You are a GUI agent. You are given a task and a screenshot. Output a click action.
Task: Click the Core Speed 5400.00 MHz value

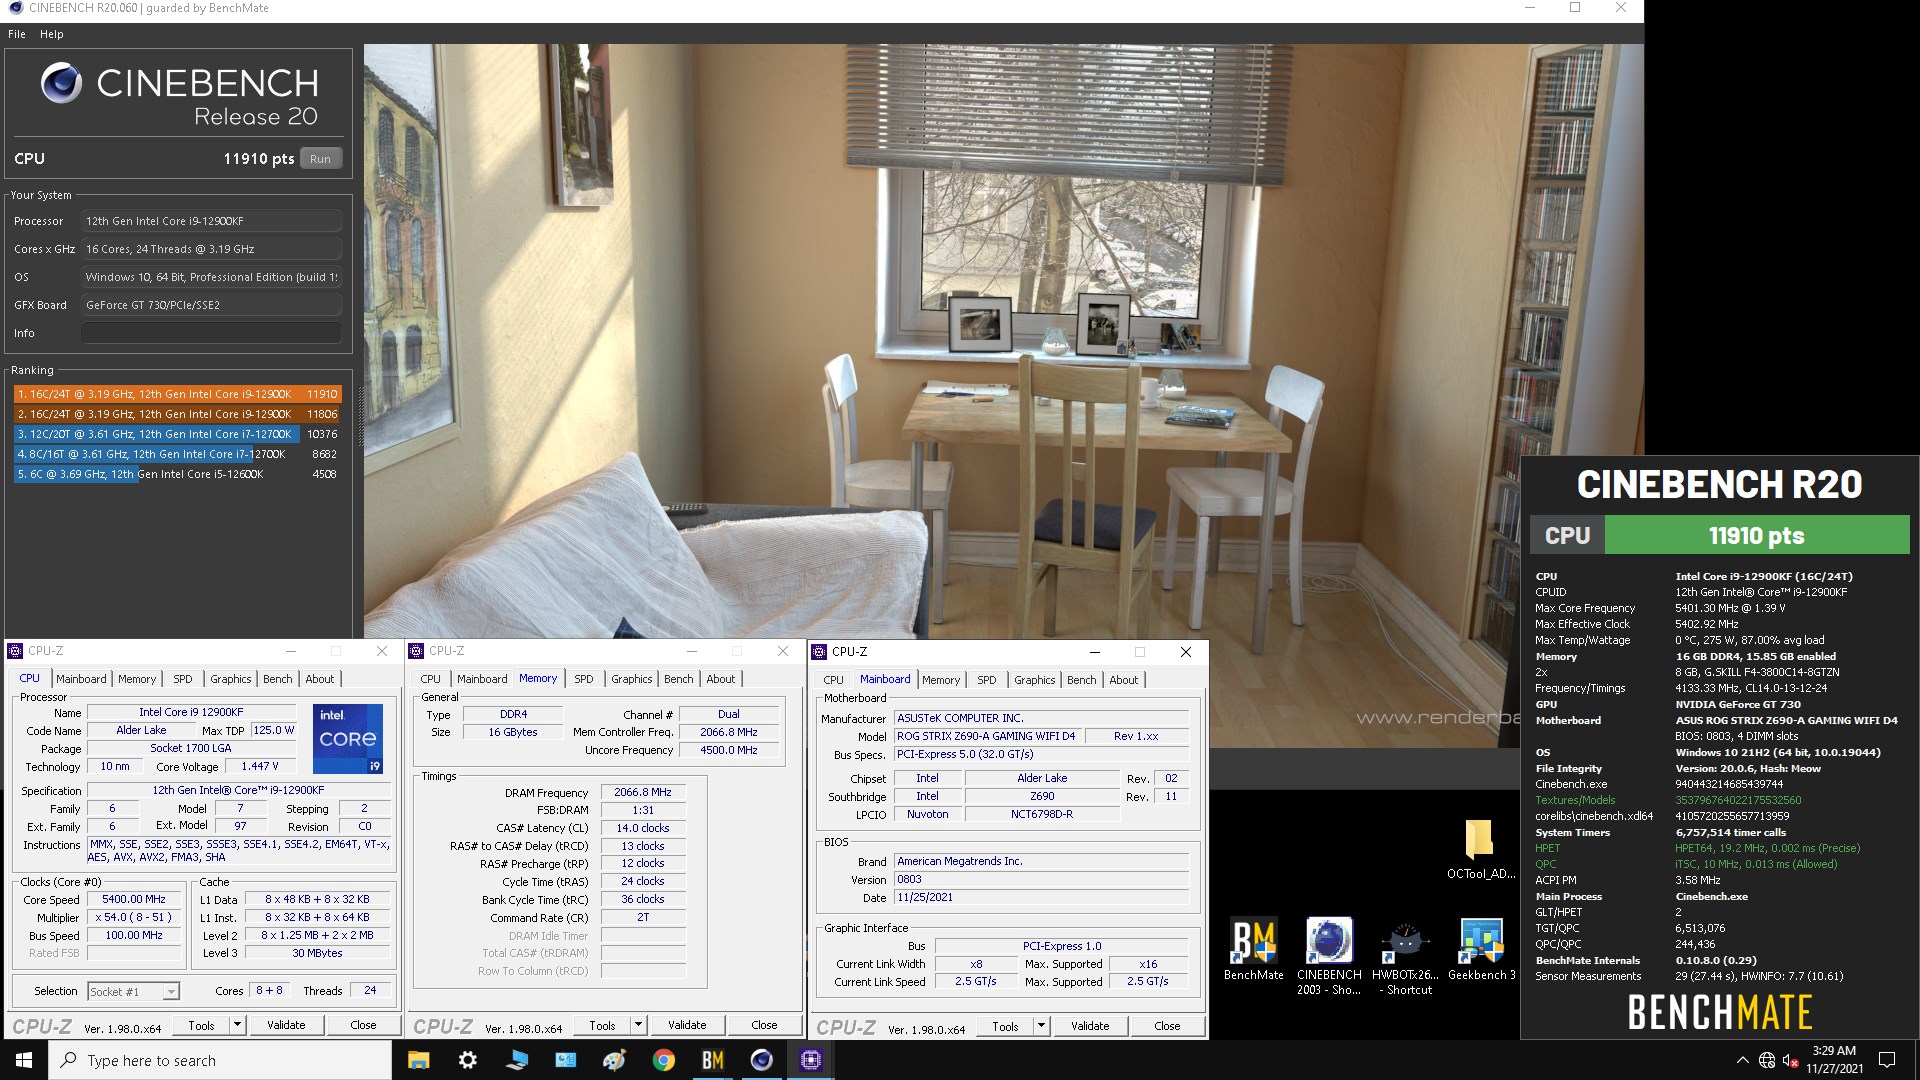pyautogui.click(x=134, y=899)
